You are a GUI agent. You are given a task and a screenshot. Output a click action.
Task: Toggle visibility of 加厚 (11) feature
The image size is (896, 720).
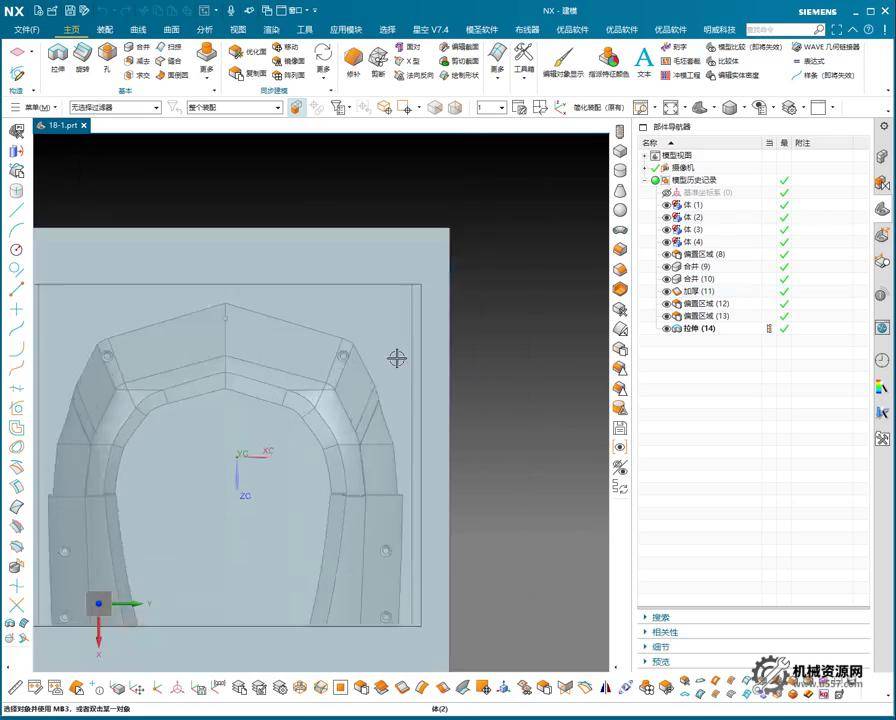tap(666, 291)
